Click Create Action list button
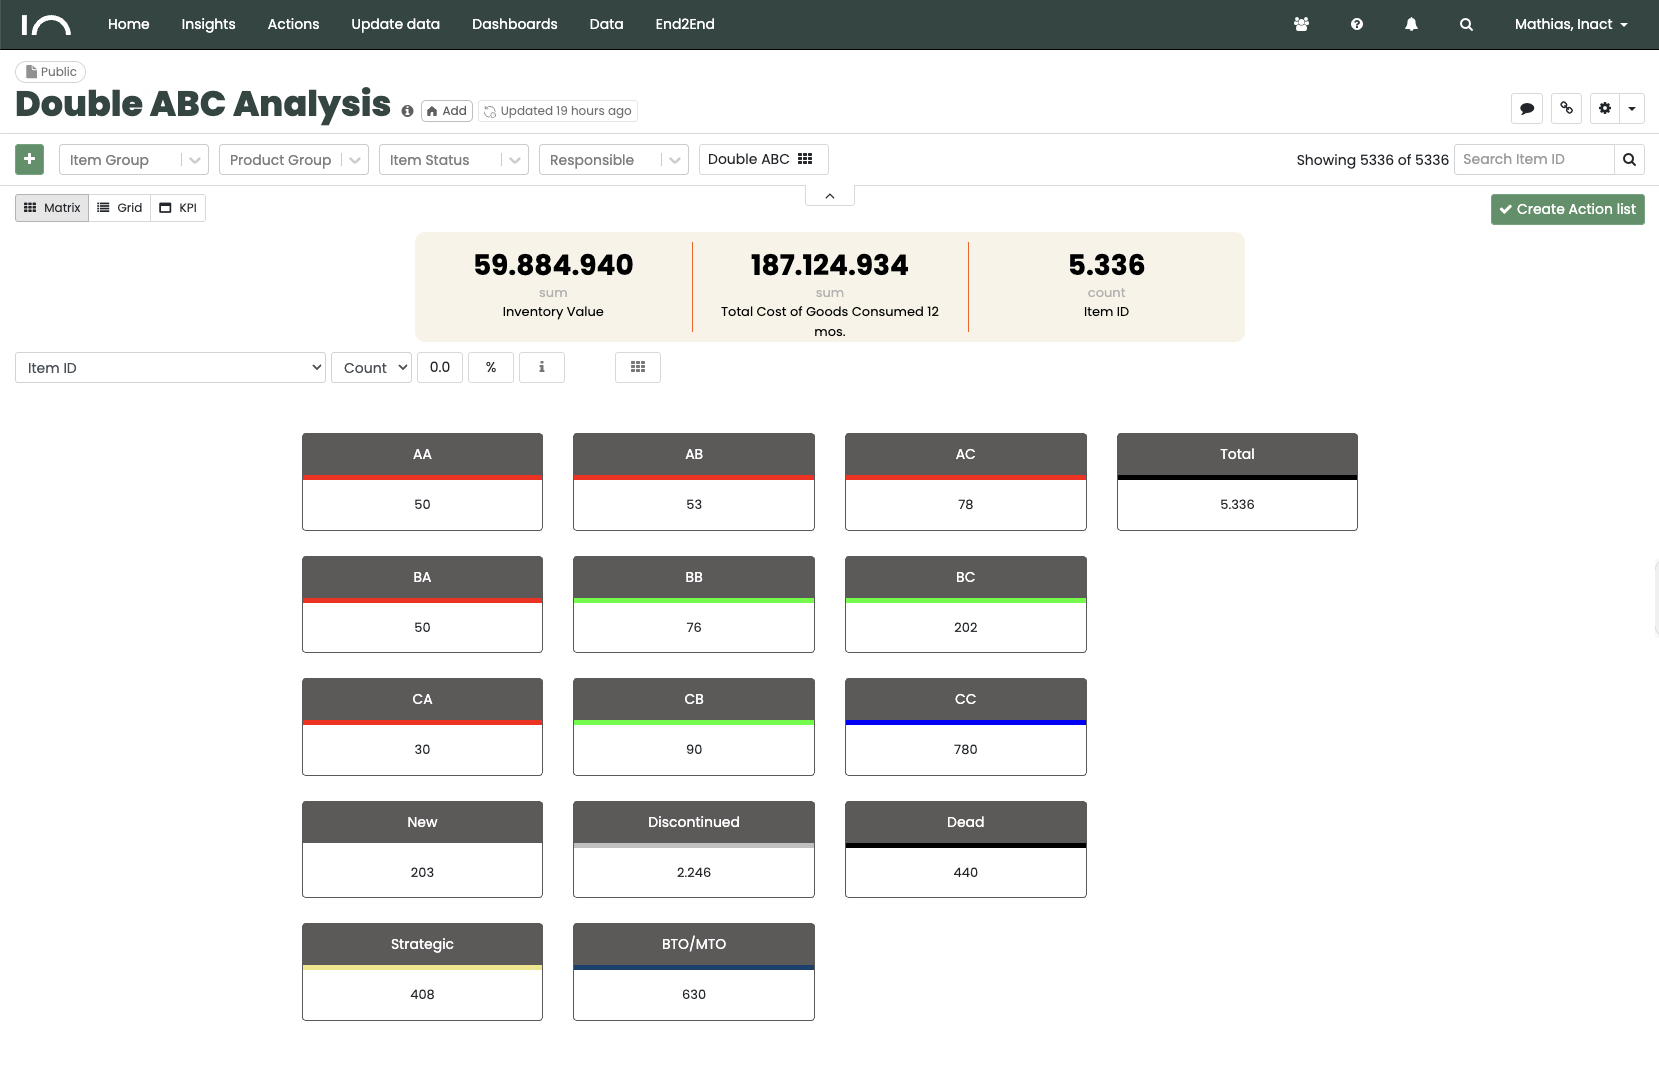This screenshot has width=1659, height=1088. pos(1568,209)
